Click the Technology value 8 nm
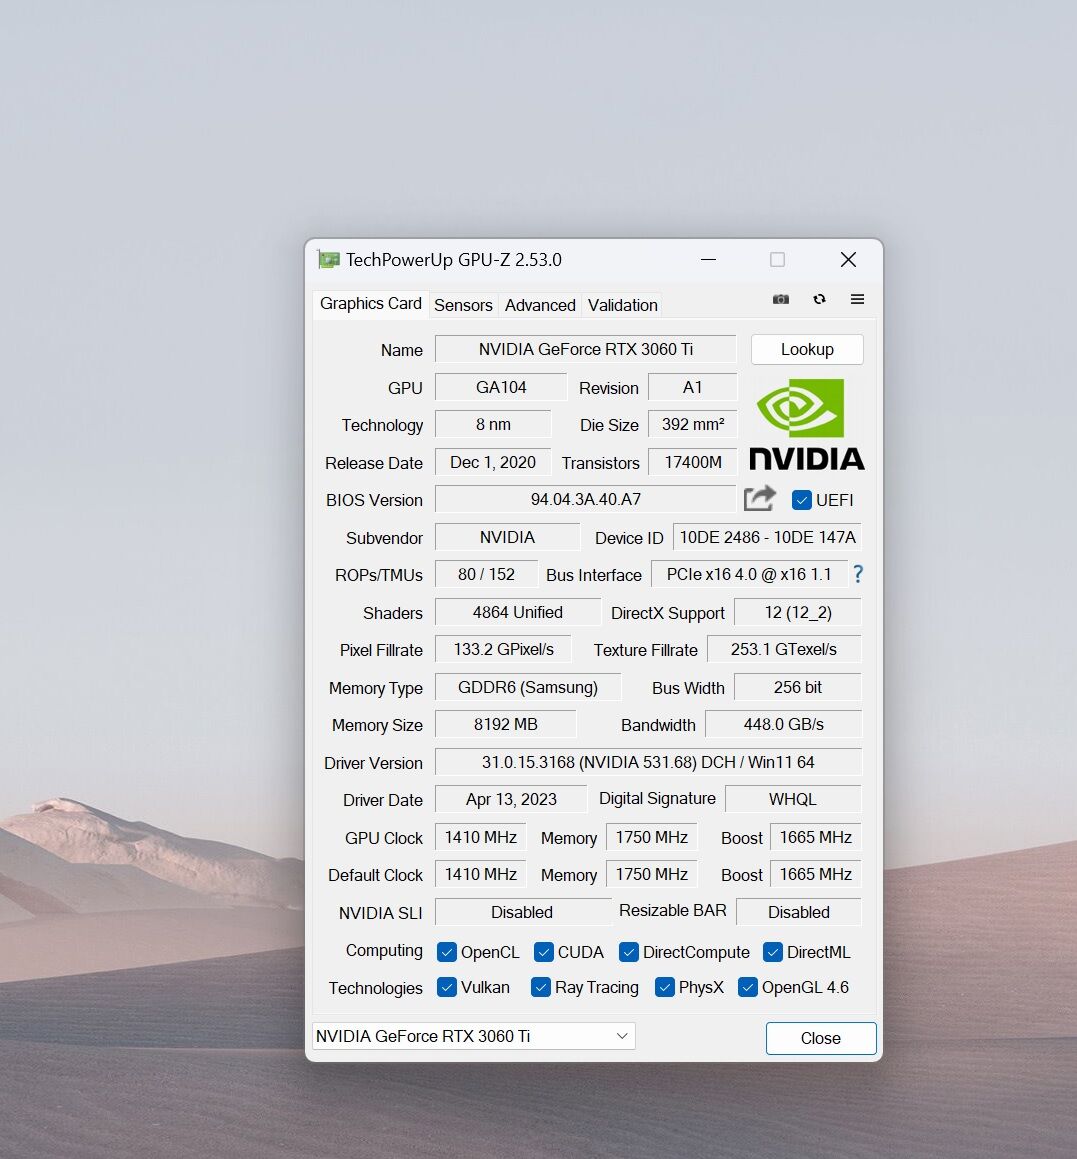This screenshot has height=1159, width=1077. click(493, 424)
